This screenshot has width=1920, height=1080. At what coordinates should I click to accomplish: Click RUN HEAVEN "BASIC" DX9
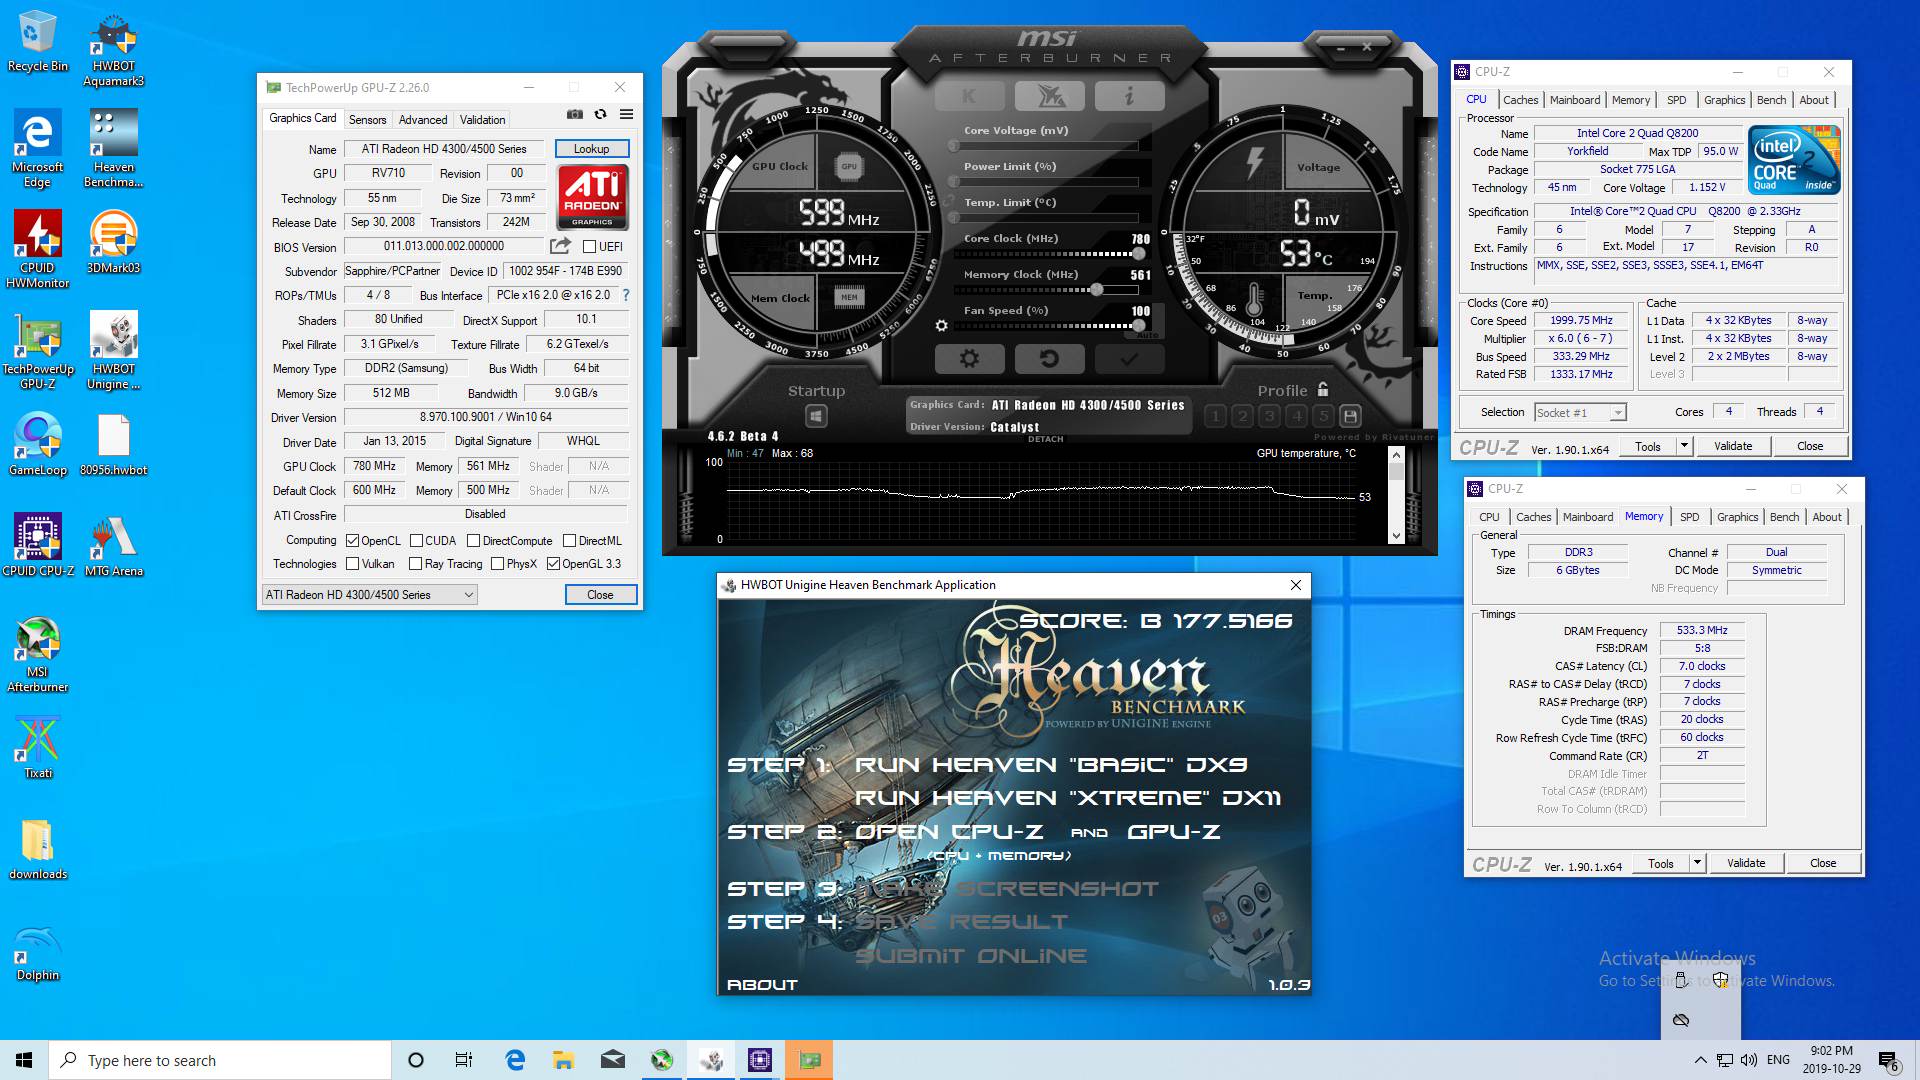1051,765
